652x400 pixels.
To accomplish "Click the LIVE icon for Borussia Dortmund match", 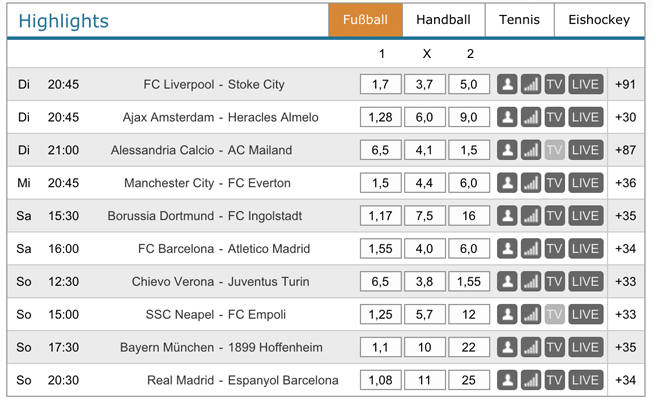I will coord(585,216).
